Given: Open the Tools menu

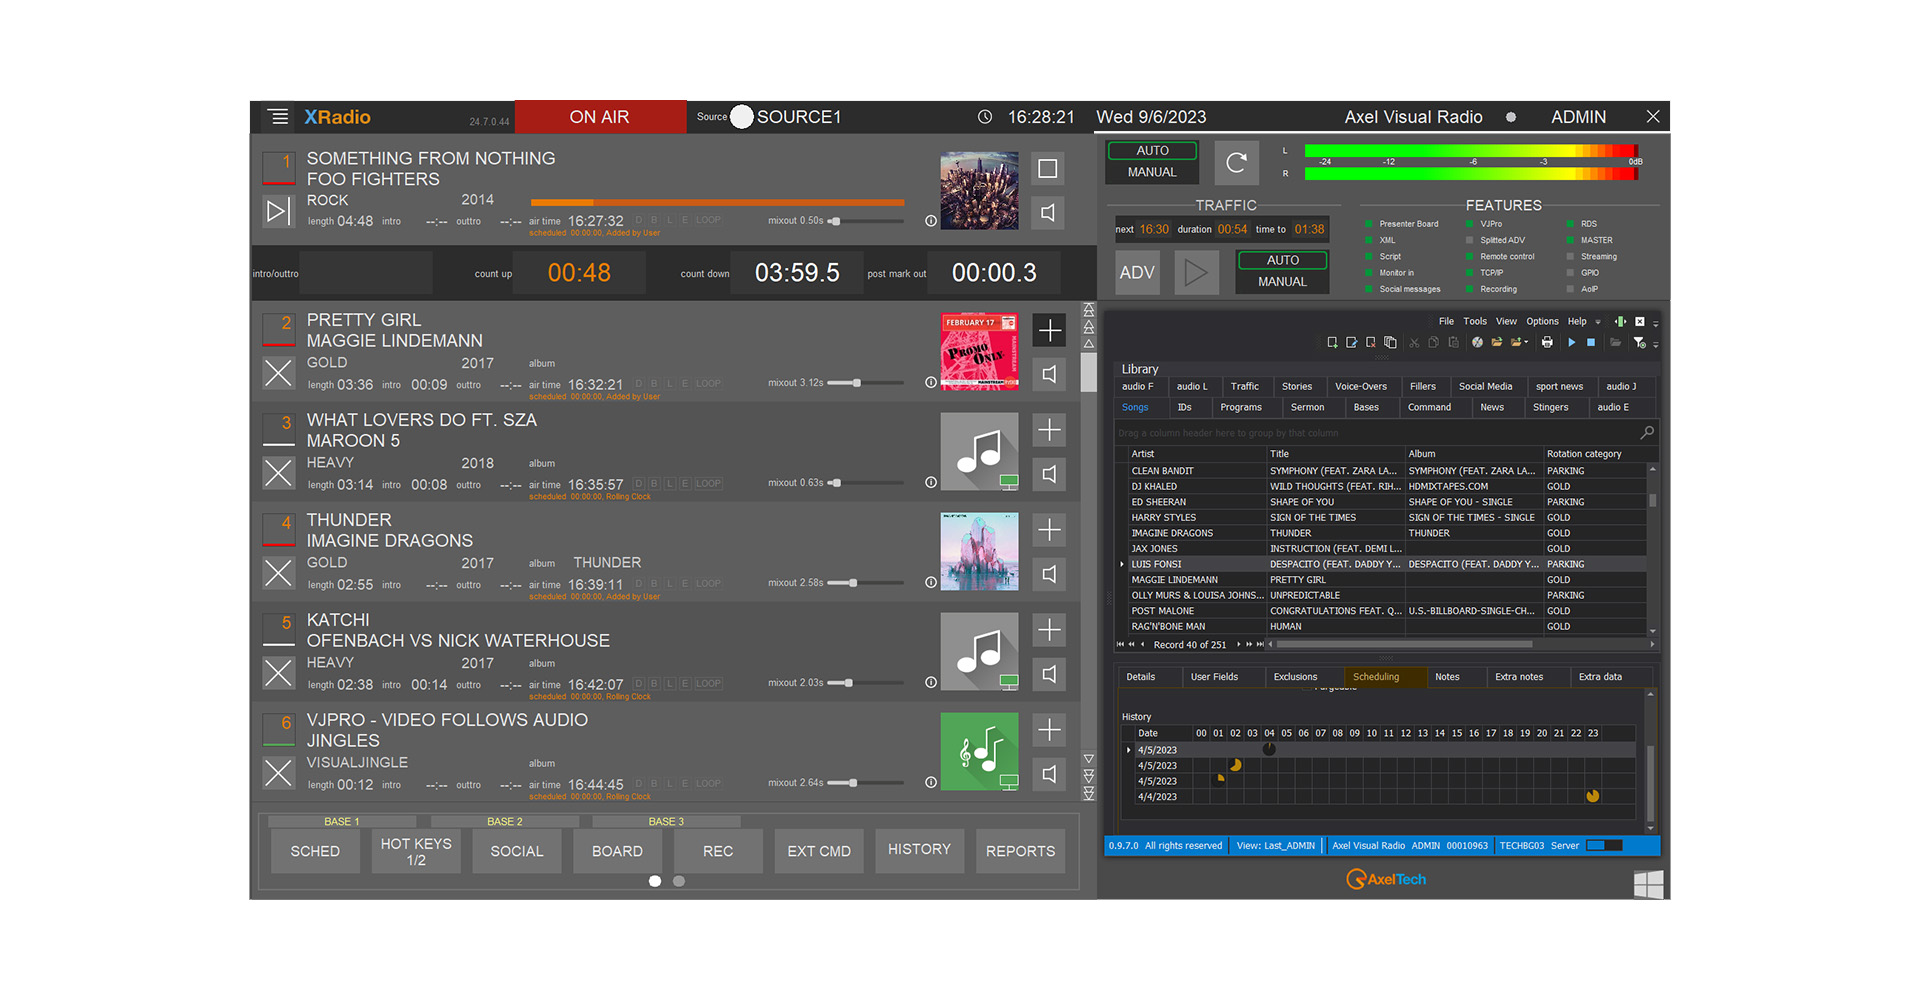Looking at the screenshot, I should click(1474, 322).
